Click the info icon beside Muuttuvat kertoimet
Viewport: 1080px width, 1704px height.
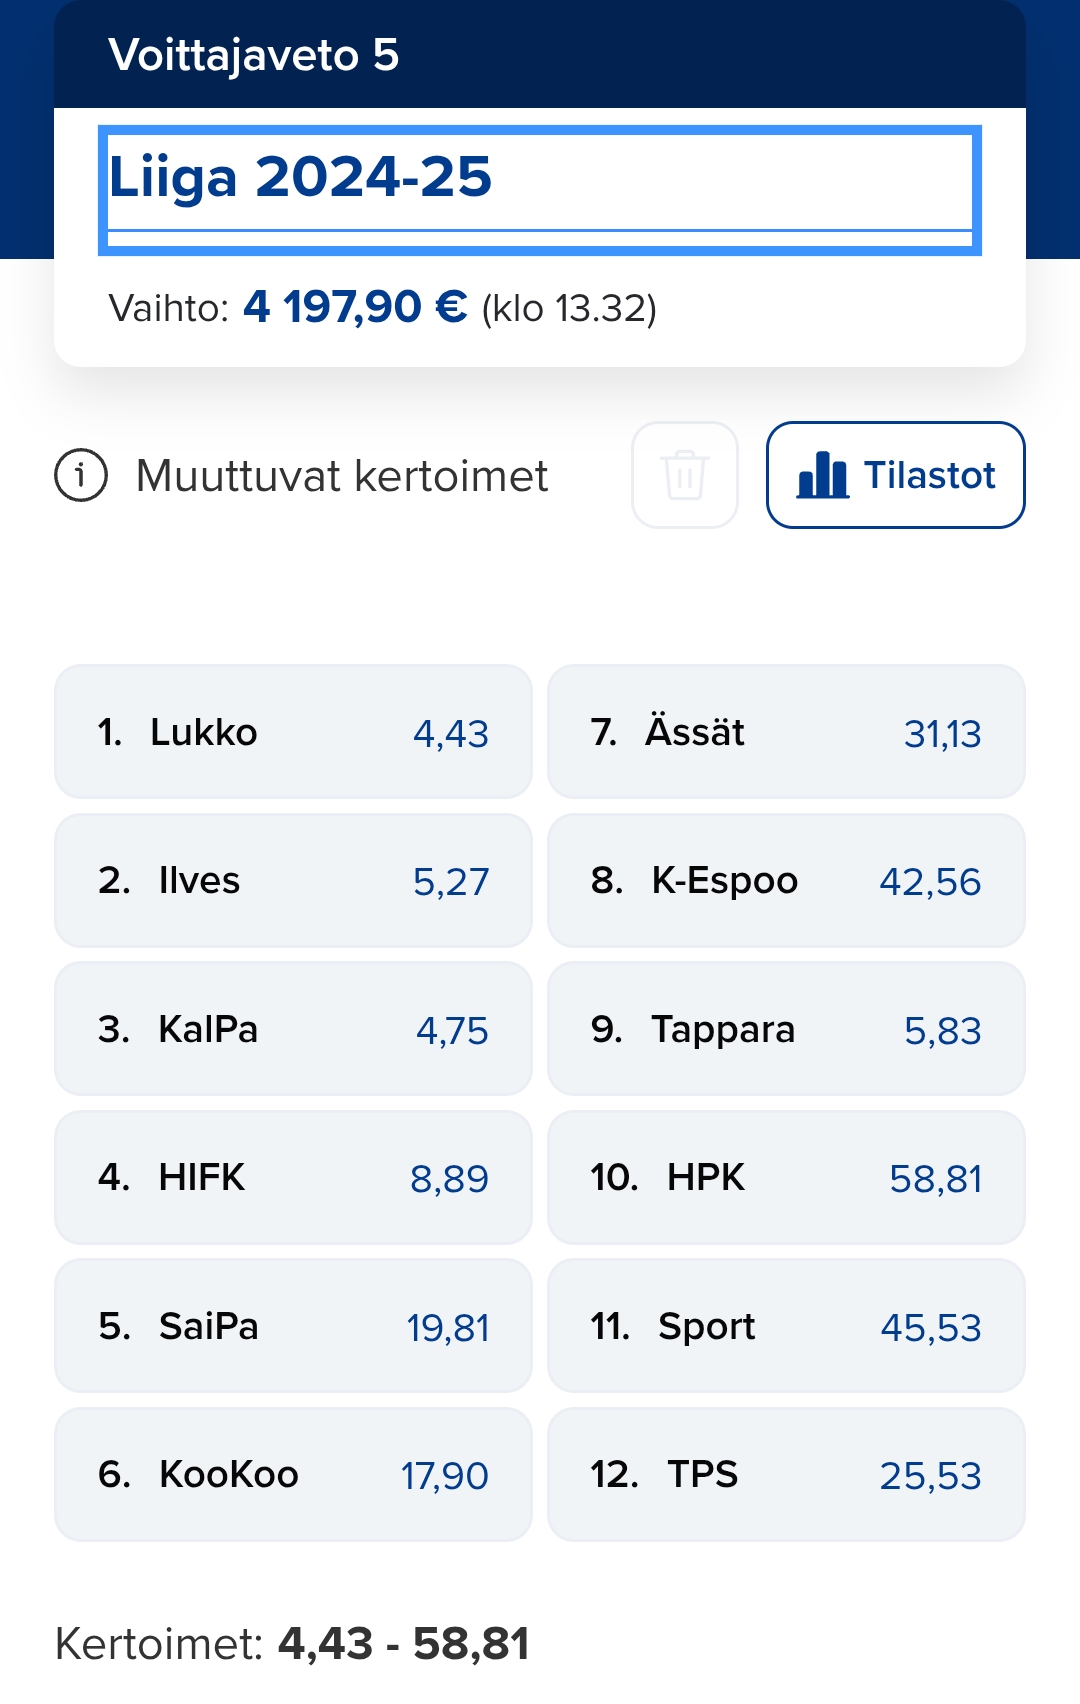point(81,476)
